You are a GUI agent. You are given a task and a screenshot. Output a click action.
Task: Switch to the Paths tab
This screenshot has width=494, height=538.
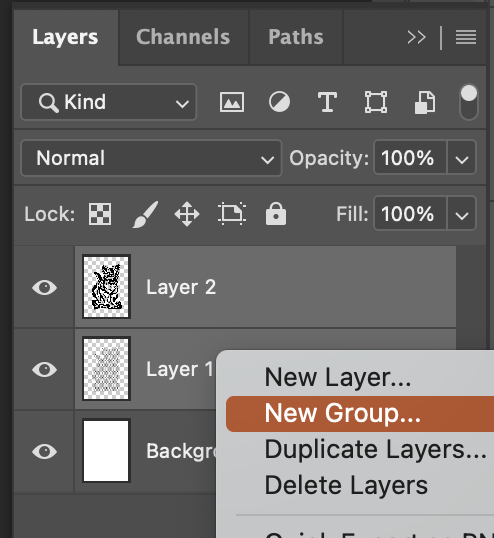point(296,37)
